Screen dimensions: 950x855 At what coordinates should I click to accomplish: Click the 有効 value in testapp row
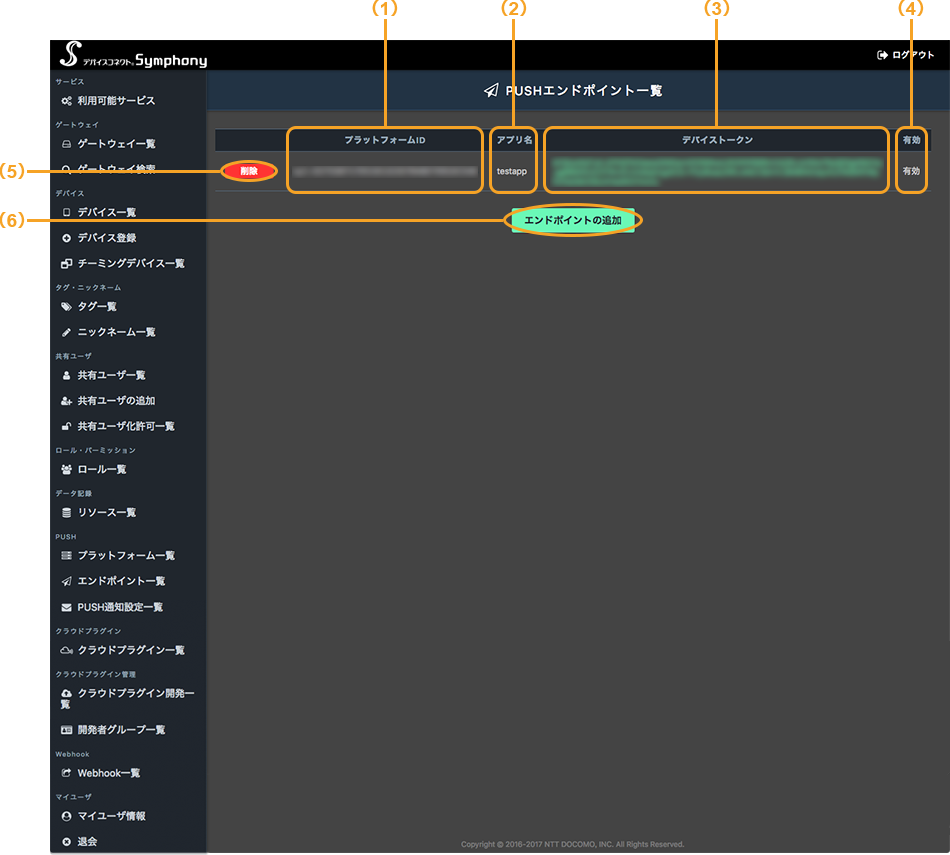[911, 171]
